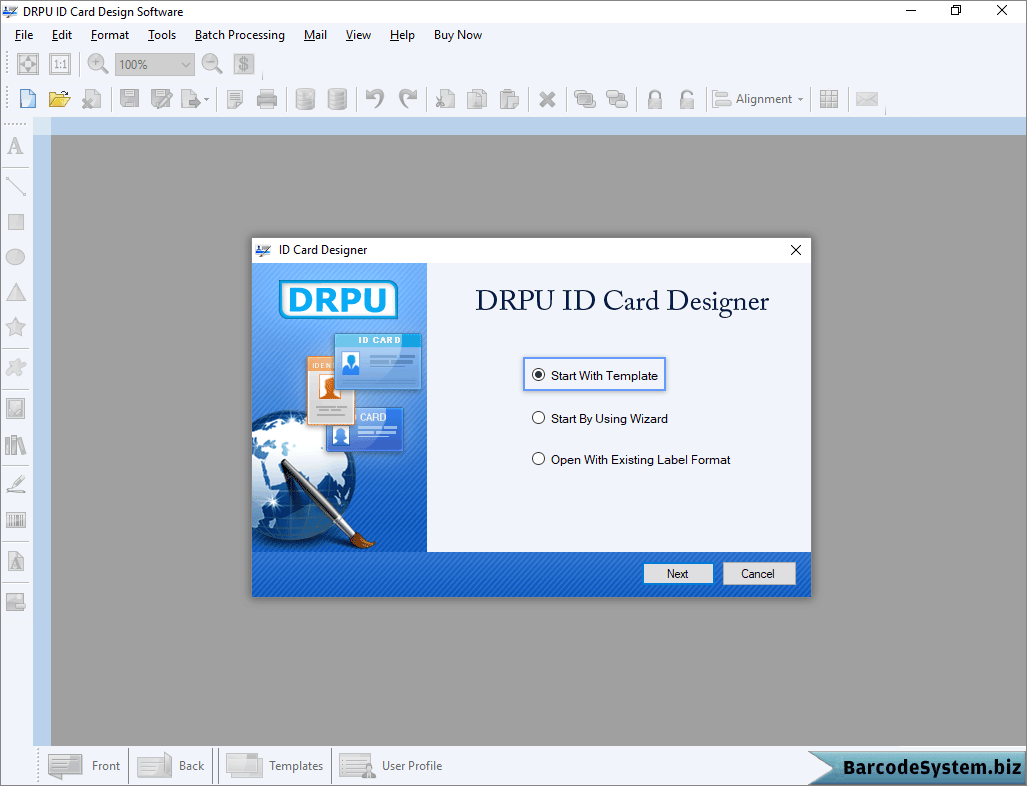Click the save floppy disk icon
This screenshot has height=786, width=1027.
[129, 99]
